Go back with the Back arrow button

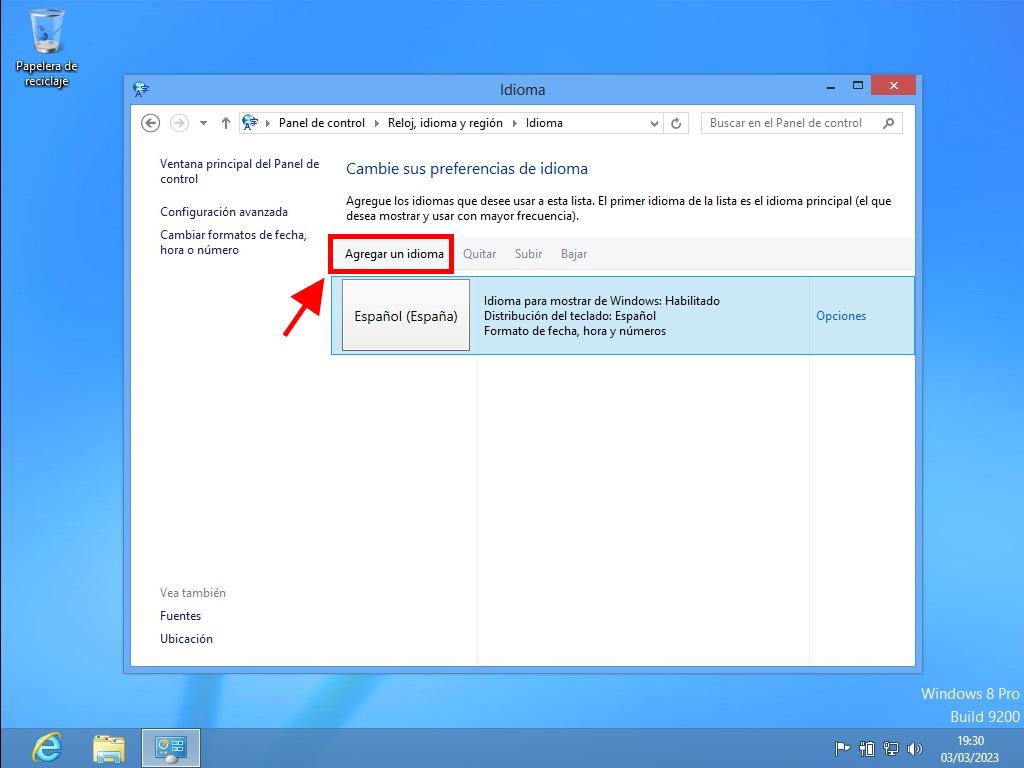[151, 123]
